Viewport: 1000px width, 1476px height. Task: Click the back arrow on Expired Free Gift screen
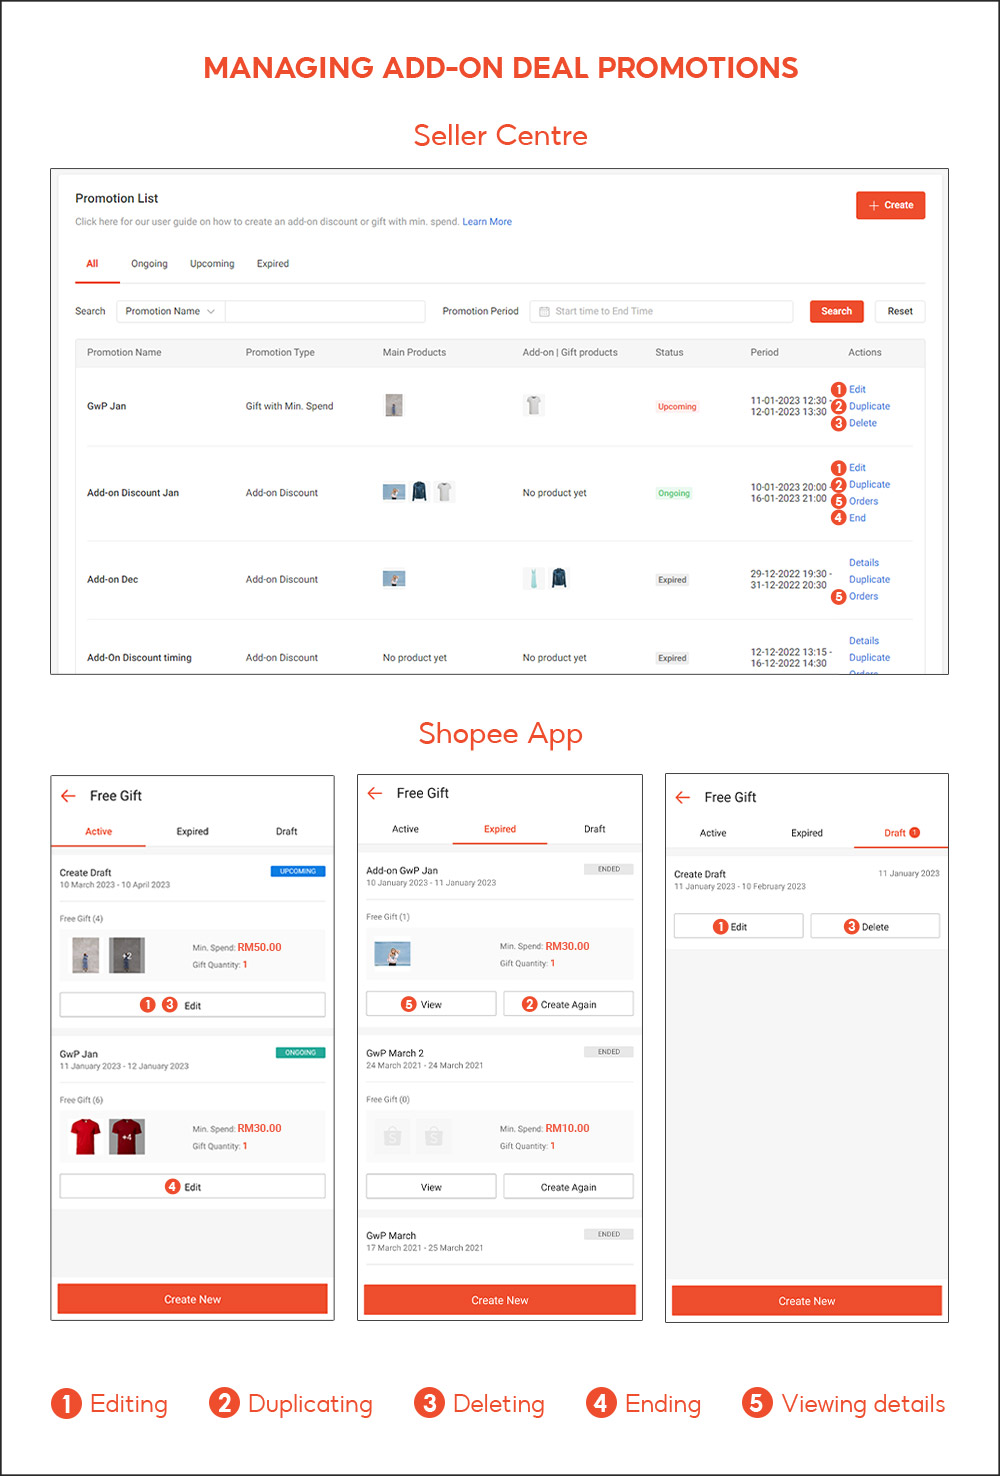pos(375,792)
